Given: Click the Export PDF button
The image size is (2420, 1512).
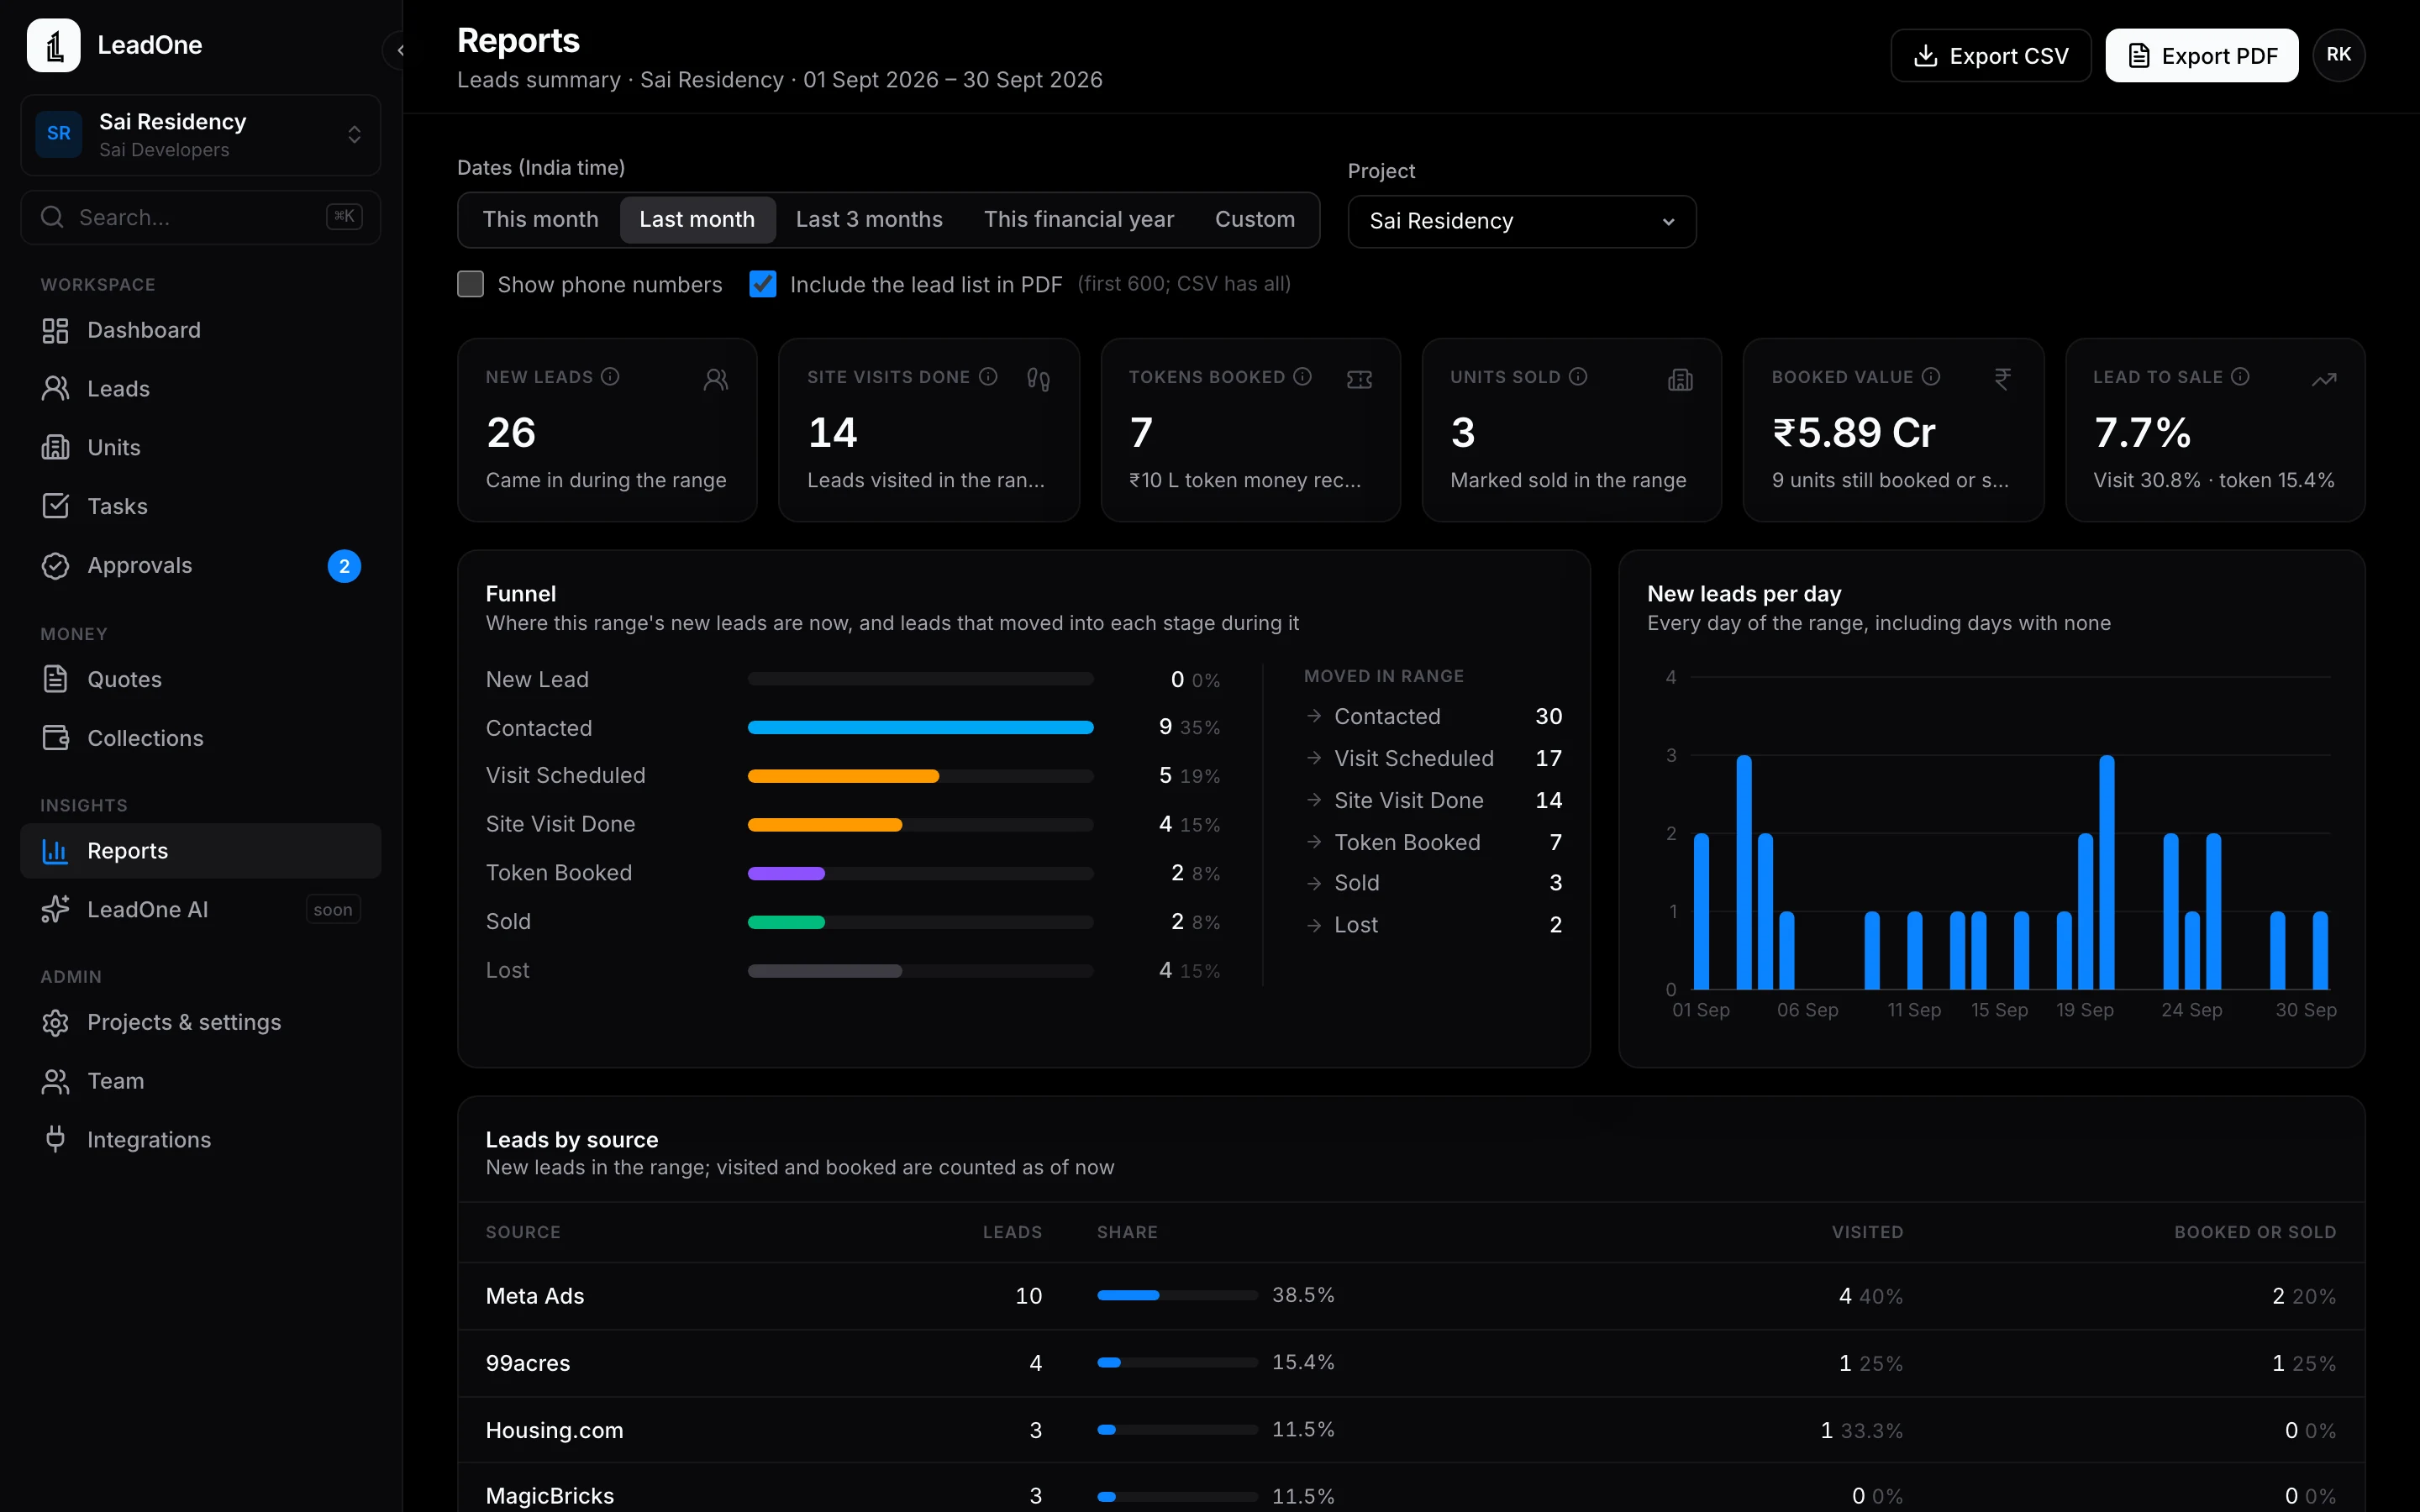Looking at the screenshot, I should [2201, 56].
